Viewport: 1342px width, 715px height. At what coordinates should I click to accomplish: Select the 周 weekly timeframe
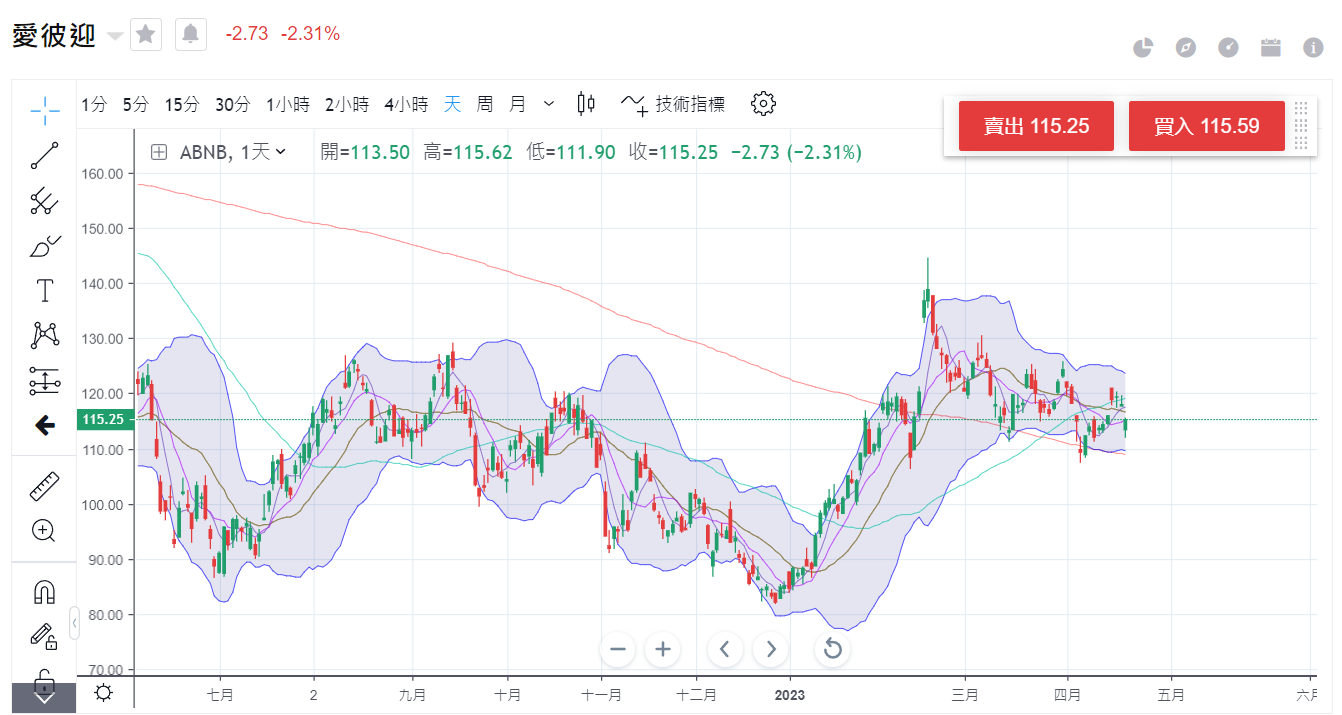click(x=485, y=104)
